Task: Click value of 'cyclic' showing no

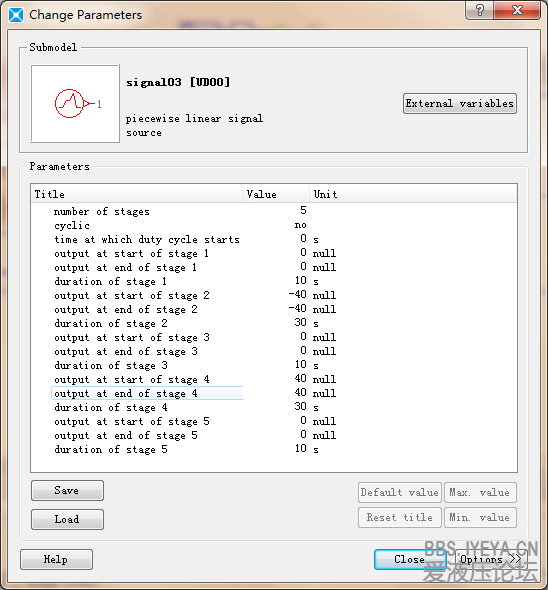Action: coord(300,225)
